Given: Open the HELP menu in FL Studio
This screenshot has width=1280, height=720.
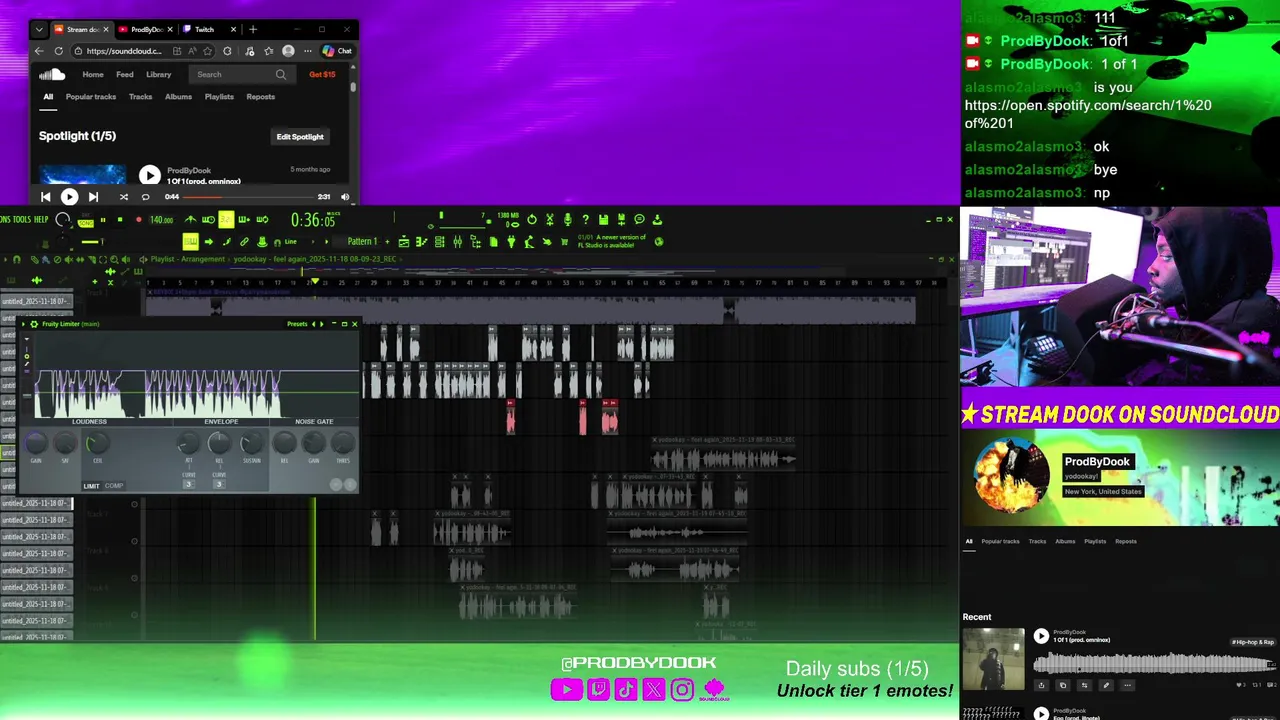Looking at the screenshot, I should click(41, 219).
